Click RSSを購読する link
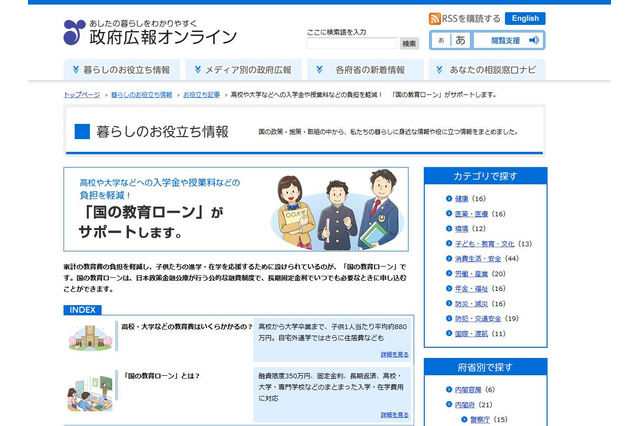Screen dimensions: 640x426 (x=471, y=18)
